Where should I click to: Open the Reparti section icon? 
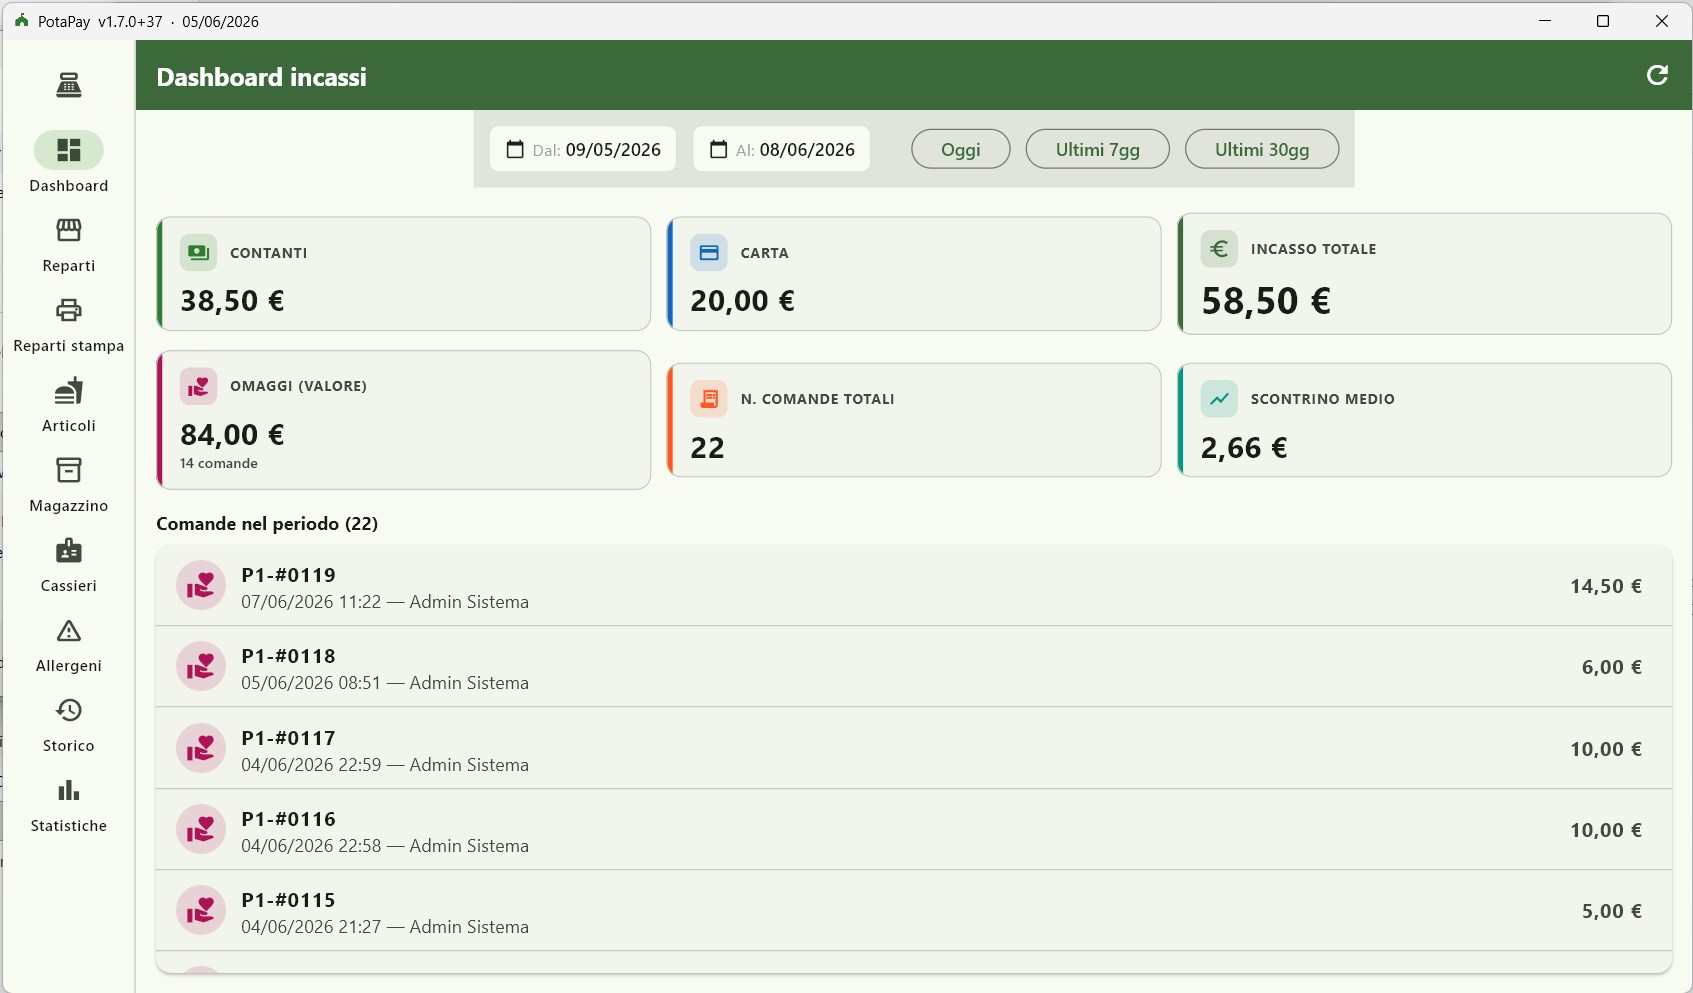(x=68, y=230)
